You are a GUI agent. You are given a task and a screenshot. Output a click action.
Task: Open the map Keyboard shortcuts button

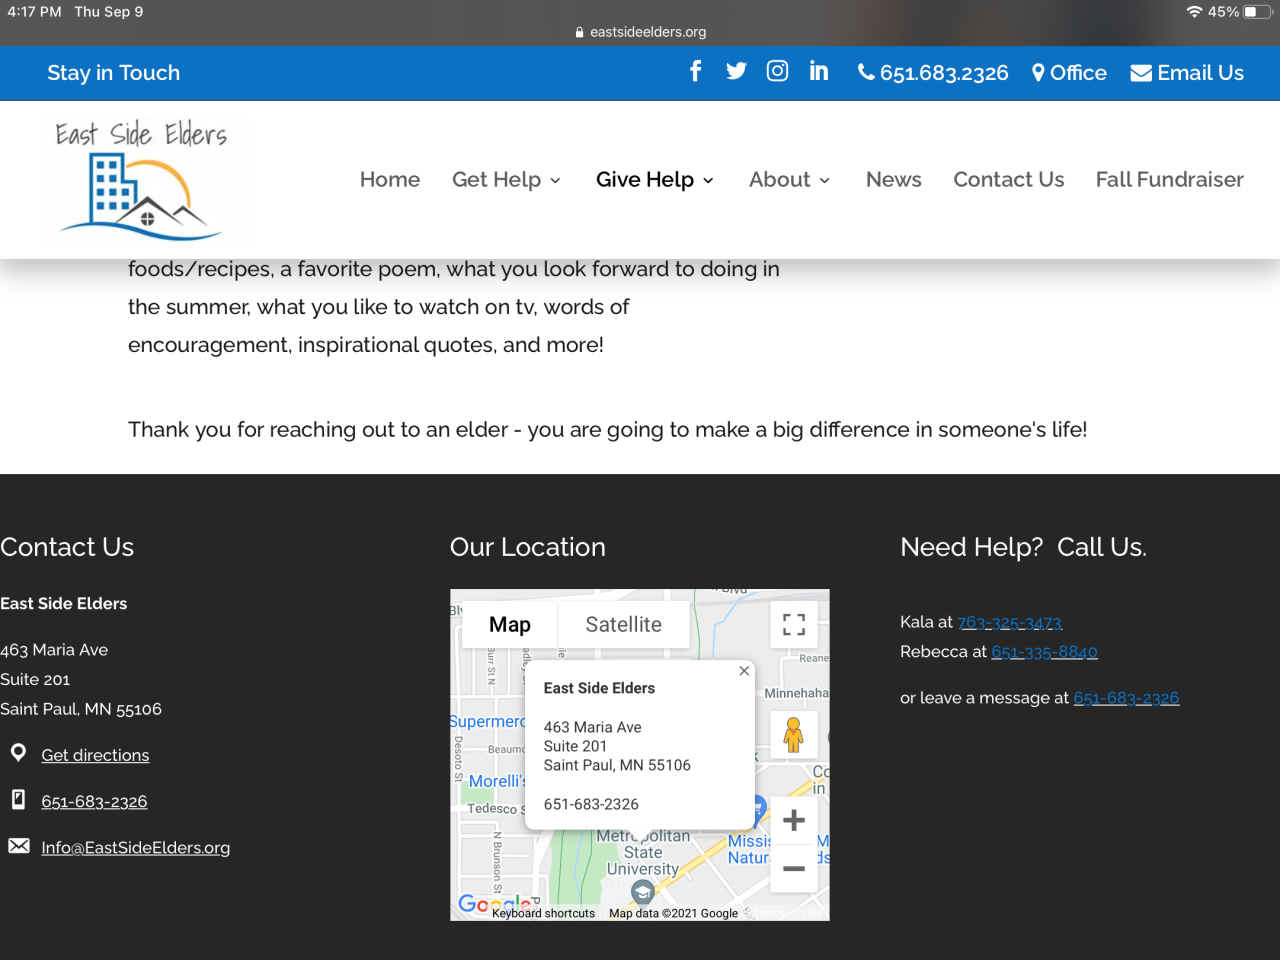pyautogui.click(x=543, y=913)
